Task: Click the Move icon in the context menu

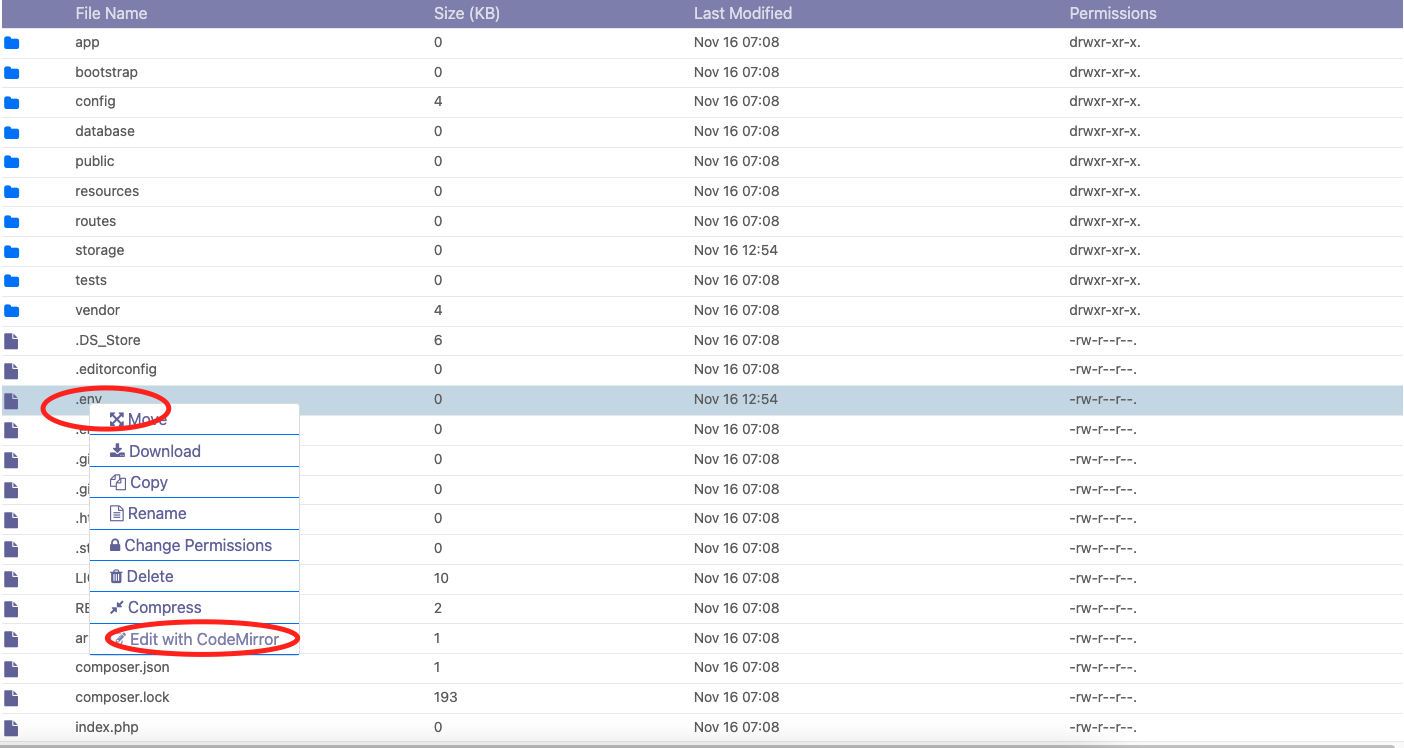Action: coord(119,420)
